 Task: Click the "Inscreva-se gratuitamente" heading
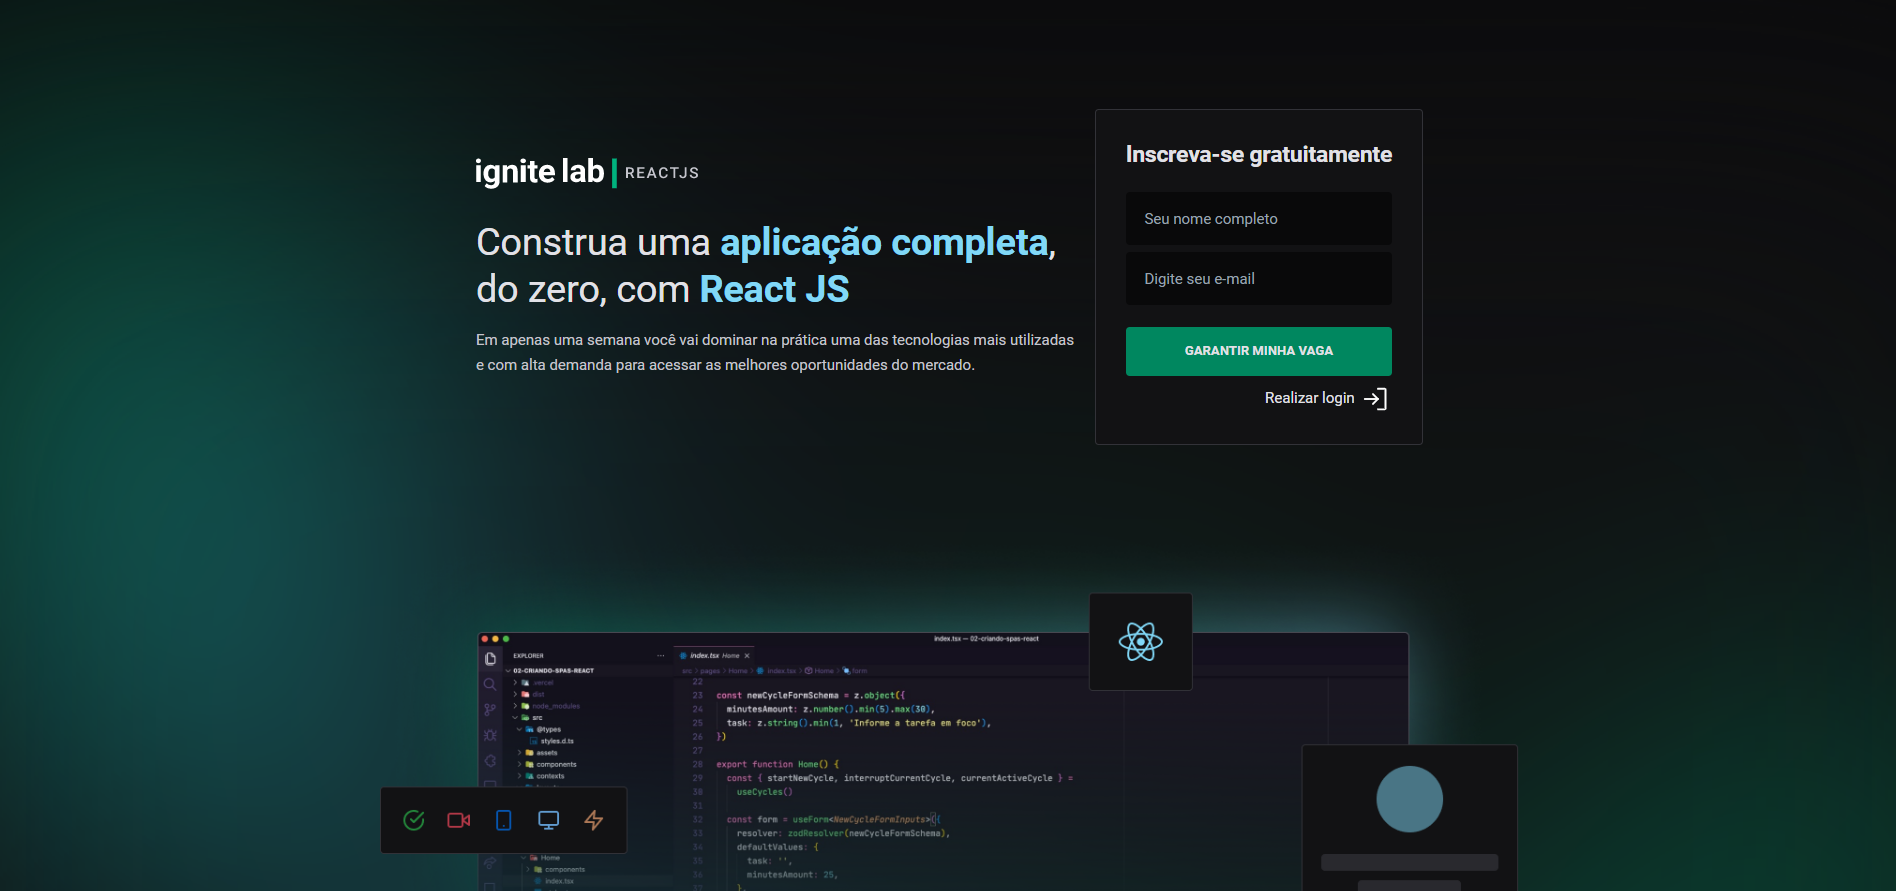point(1259,155)
